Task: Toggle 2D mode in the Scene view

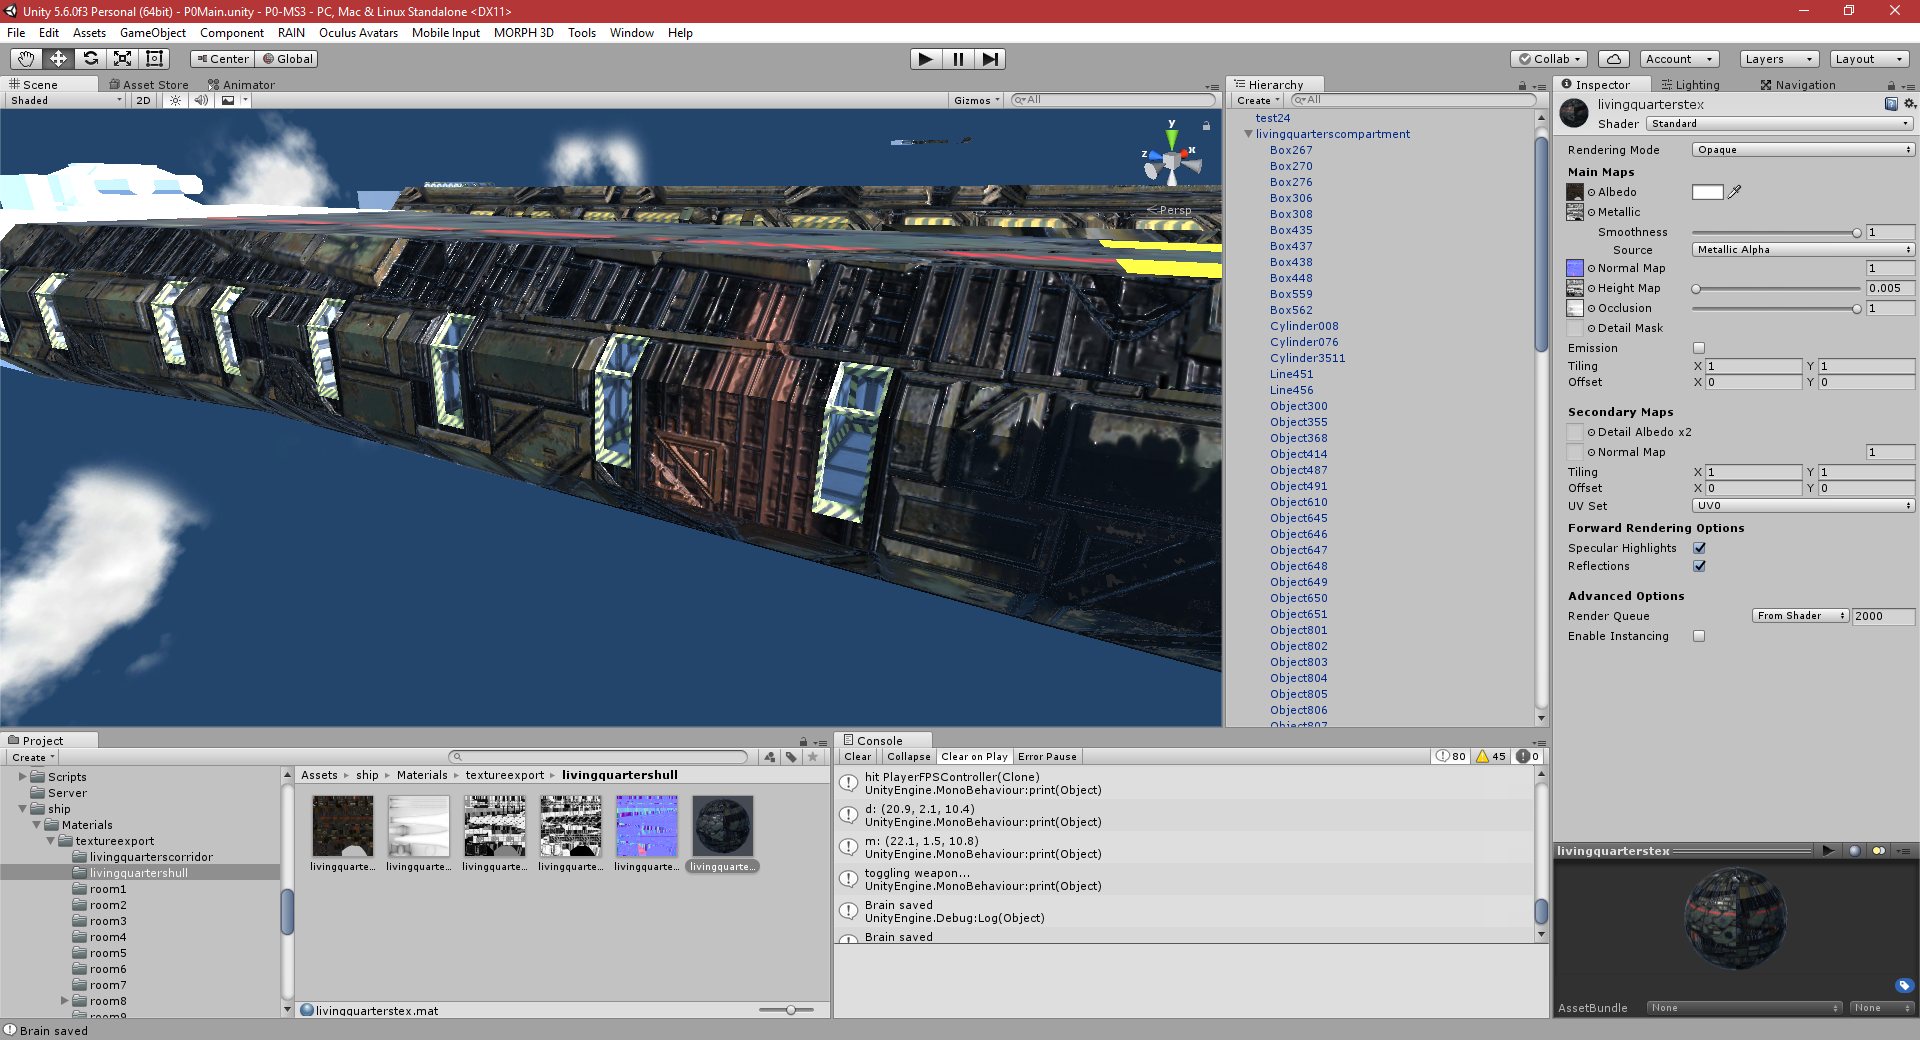Action: tap(143, 100)
